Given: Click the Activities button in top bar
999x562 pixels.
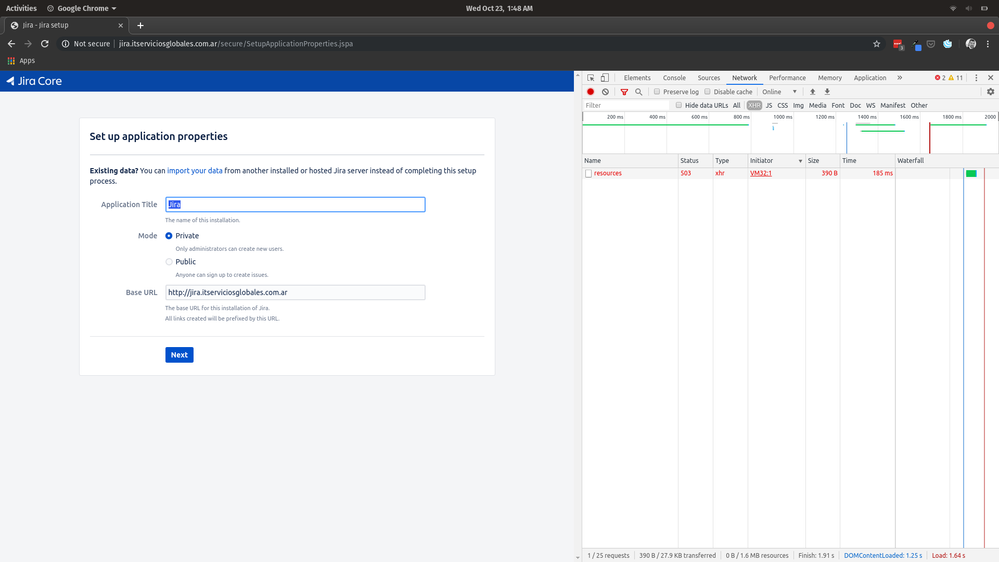Looking at the screenshot, I should click(21, 8).
